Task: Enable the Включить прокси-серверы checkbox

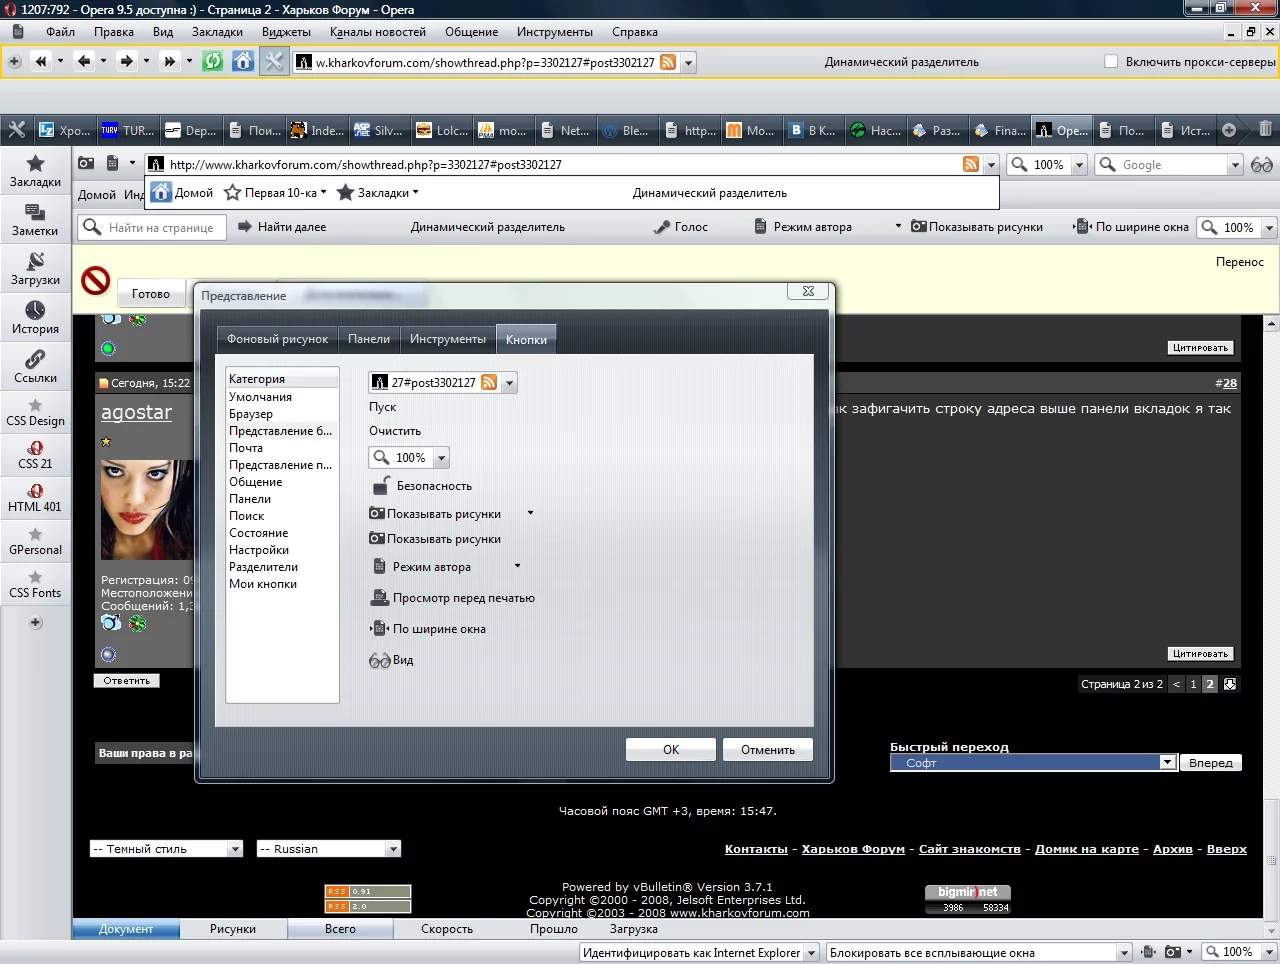Action: click(x=1110, y=61)
